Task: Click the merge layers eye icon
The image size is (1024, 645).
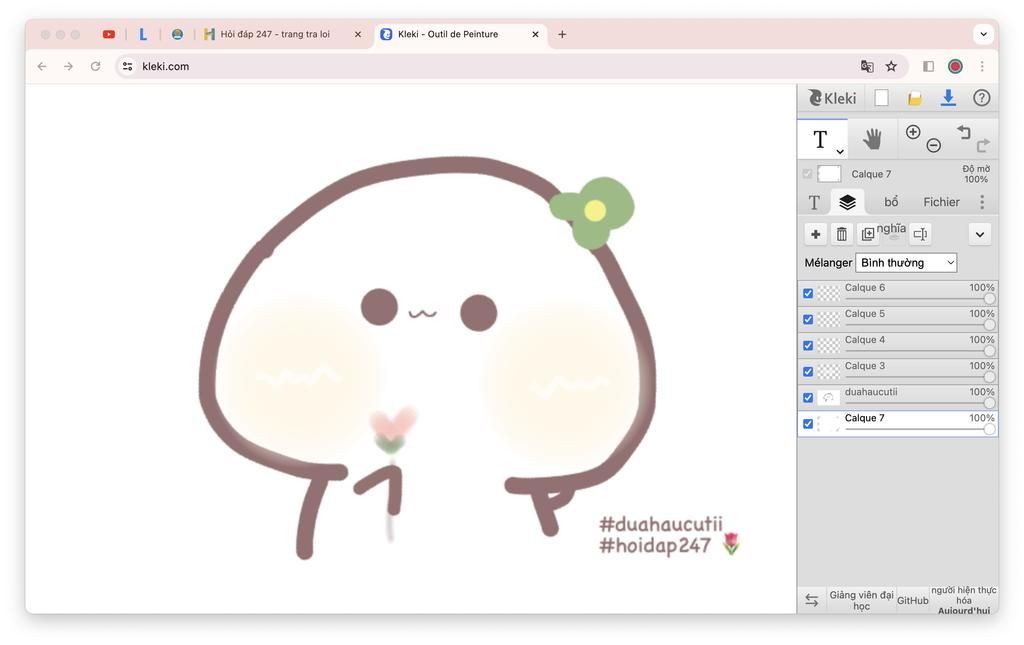Action: coord(894,238)
